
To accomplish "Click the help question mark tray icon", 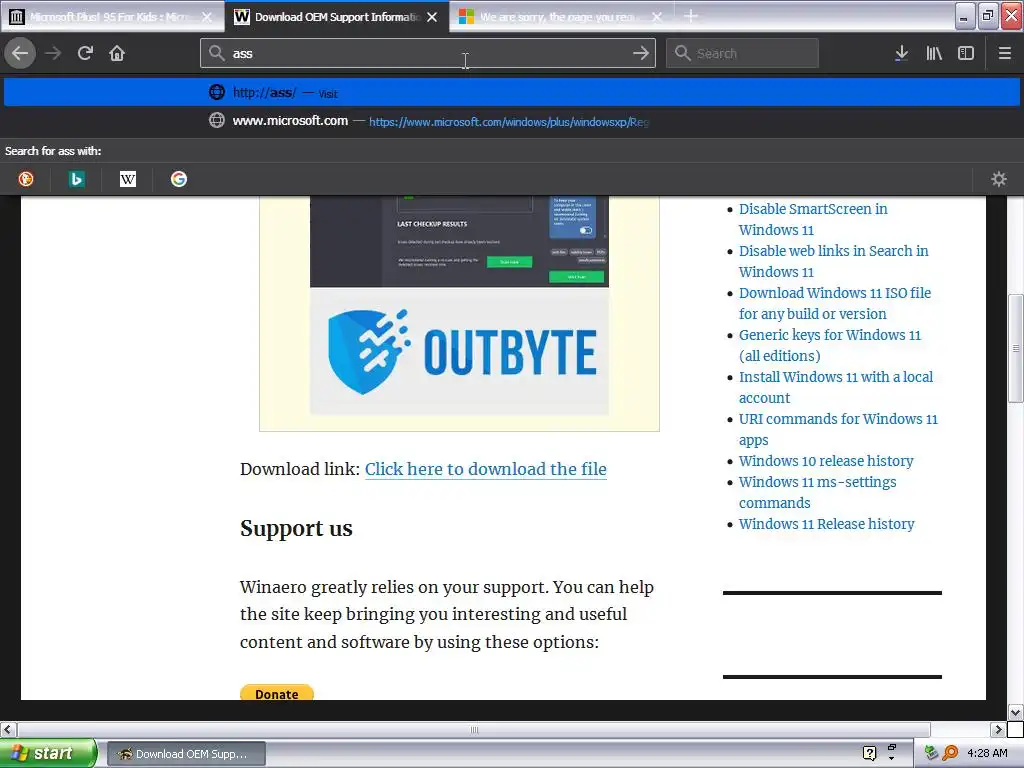I will [x=869, y=753].
